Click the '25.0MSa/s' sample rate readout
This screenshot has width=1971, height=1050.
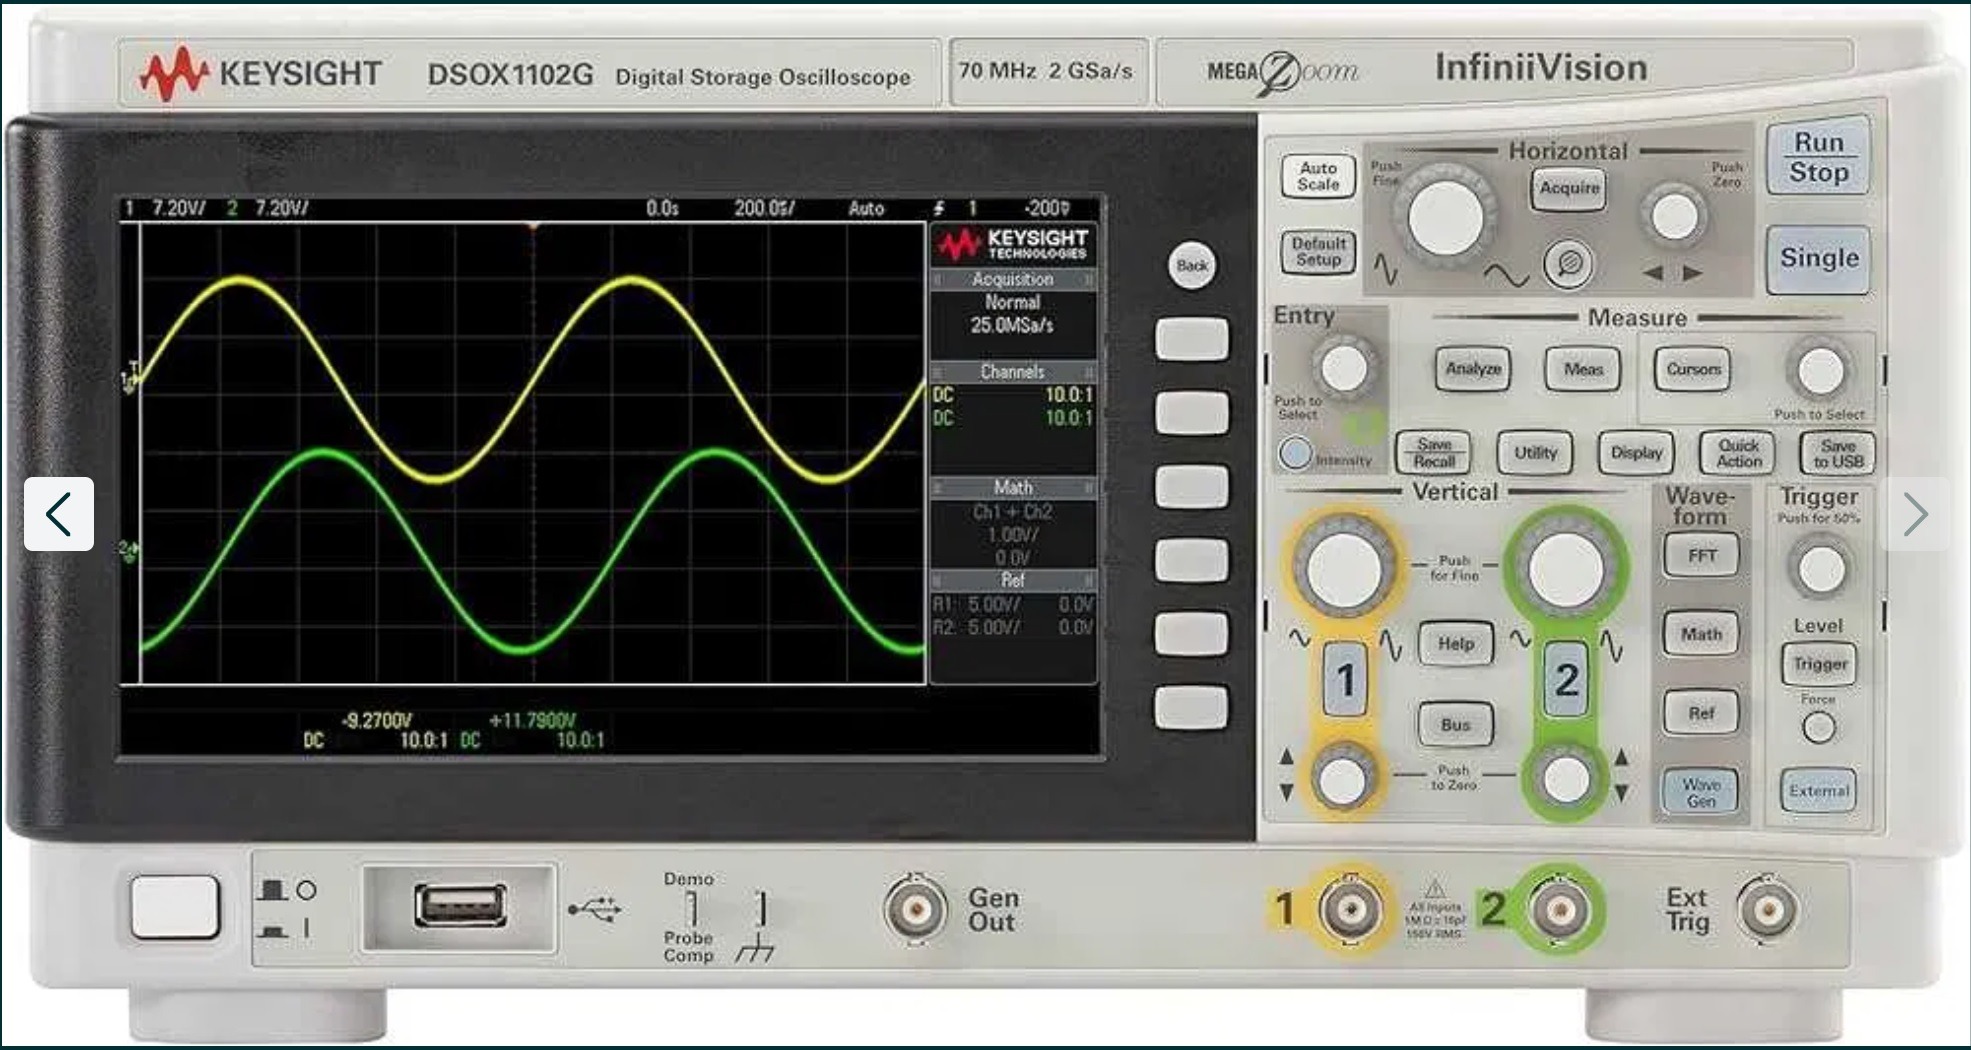click(x=1012, y=325)
